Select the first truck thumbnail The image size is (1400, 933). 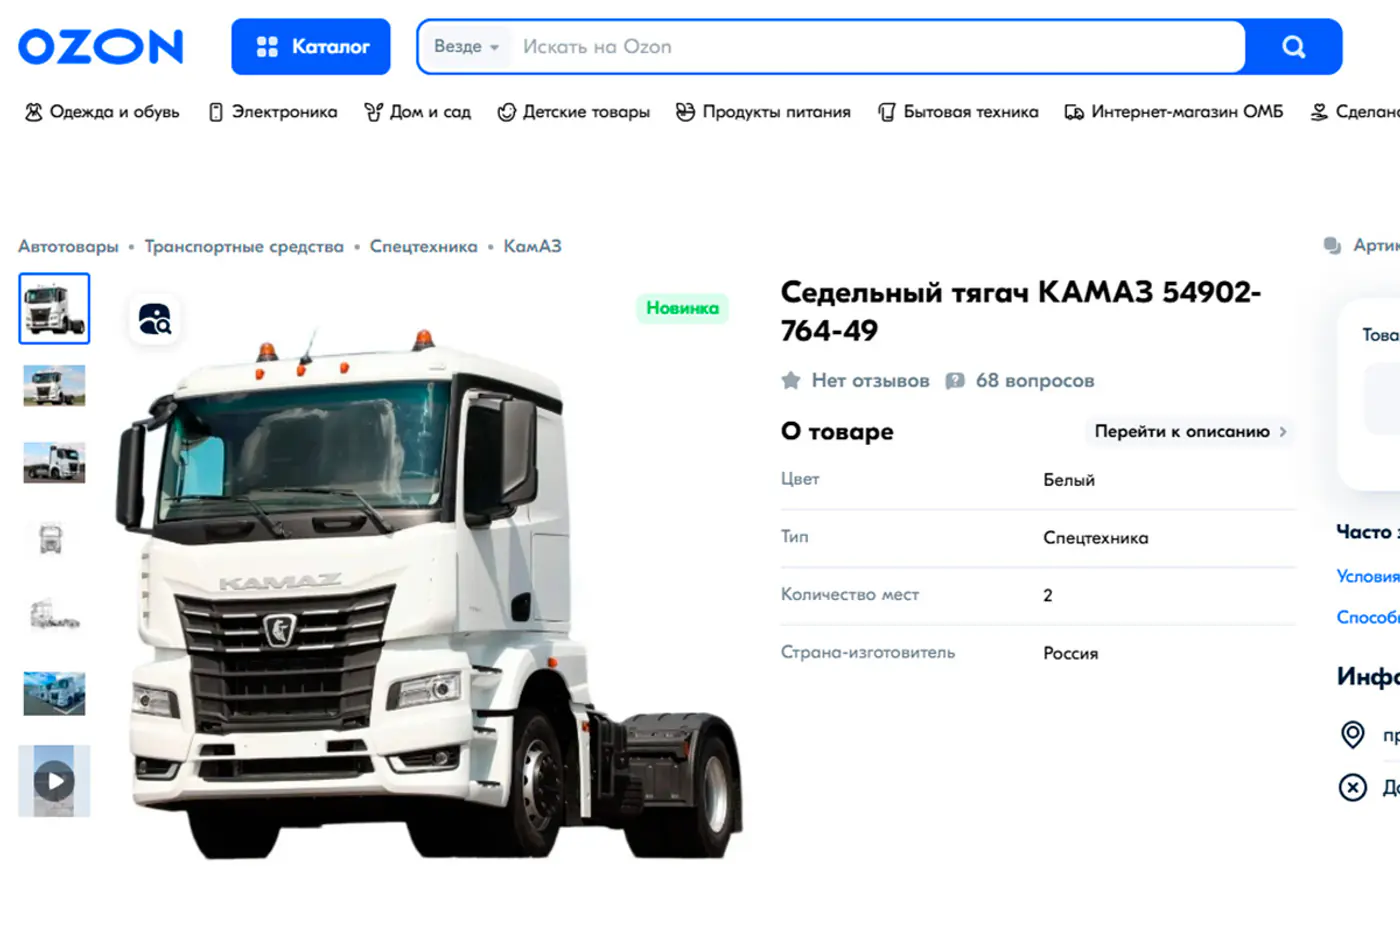coord(54,309)
